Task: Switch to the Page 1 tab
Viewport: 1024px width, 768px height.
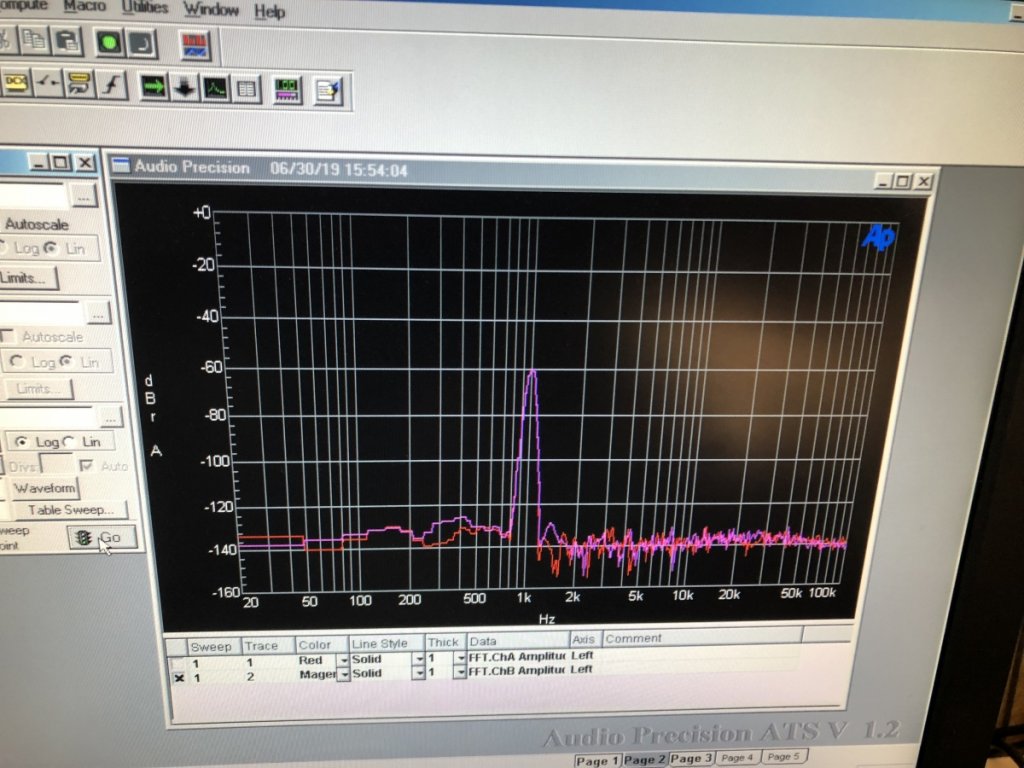Action: 598,761
